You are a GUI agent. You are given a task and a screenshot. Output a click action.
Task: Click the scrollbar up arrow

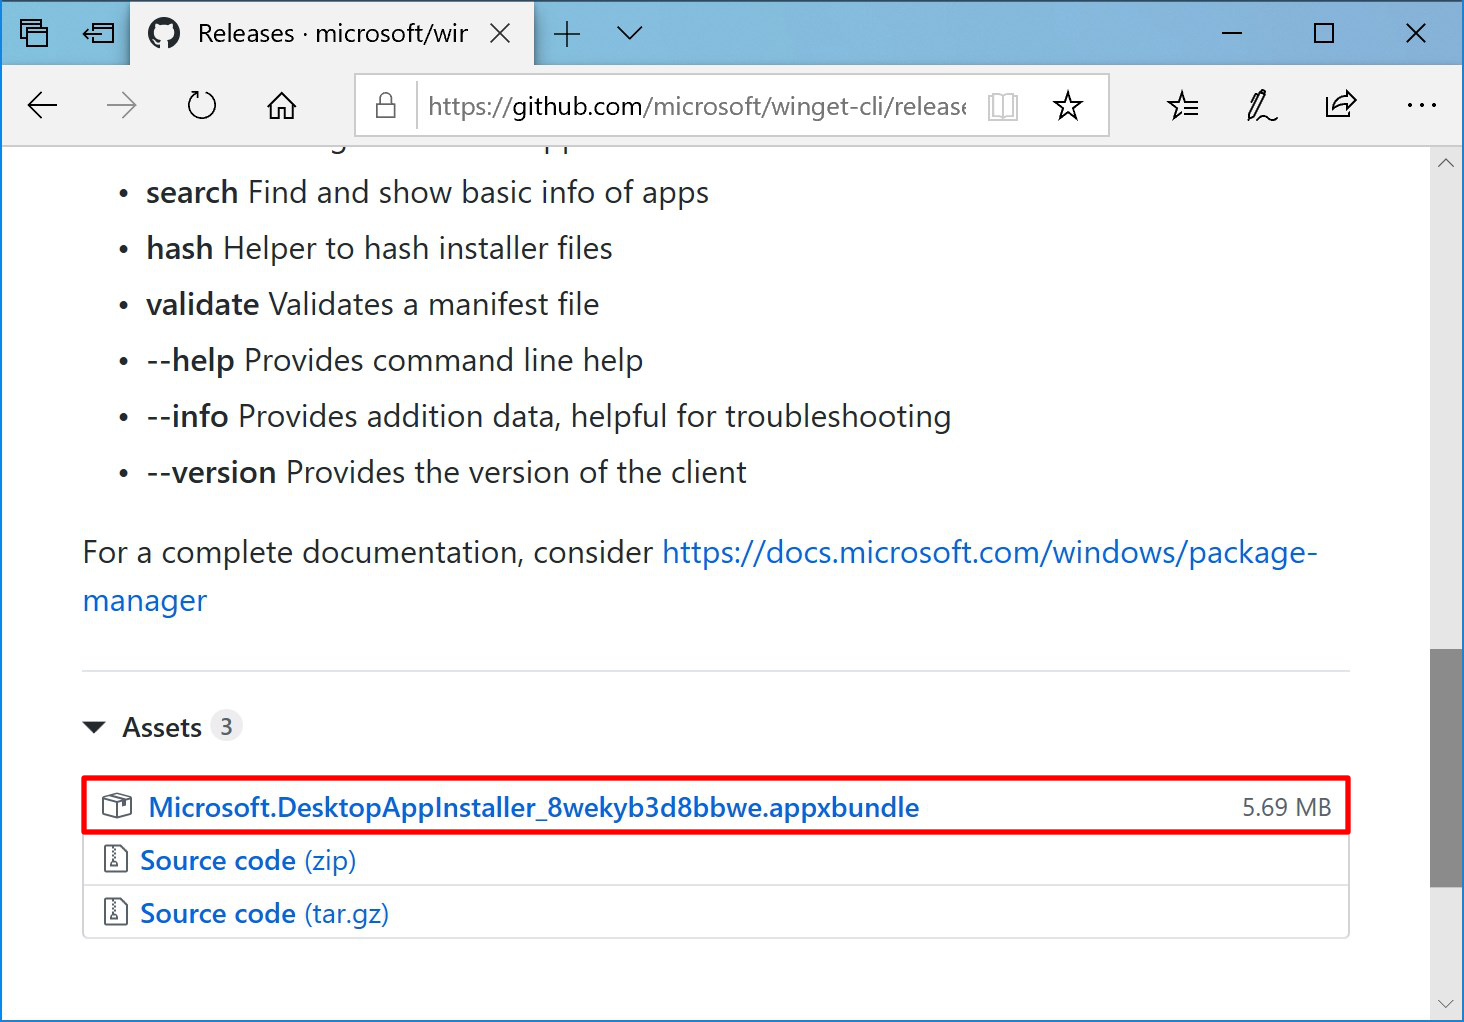[x=1445, y=163]
